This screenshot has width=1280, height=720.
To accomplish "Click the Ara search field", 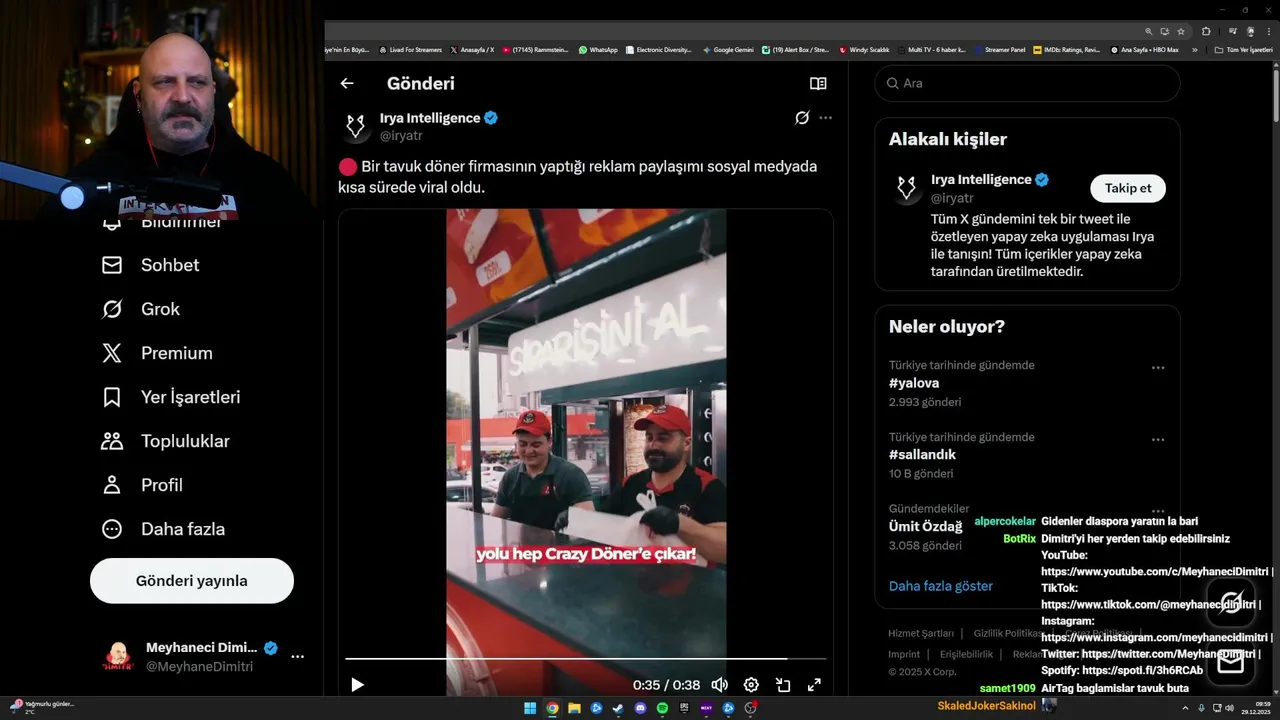I will pos(1027,83).
